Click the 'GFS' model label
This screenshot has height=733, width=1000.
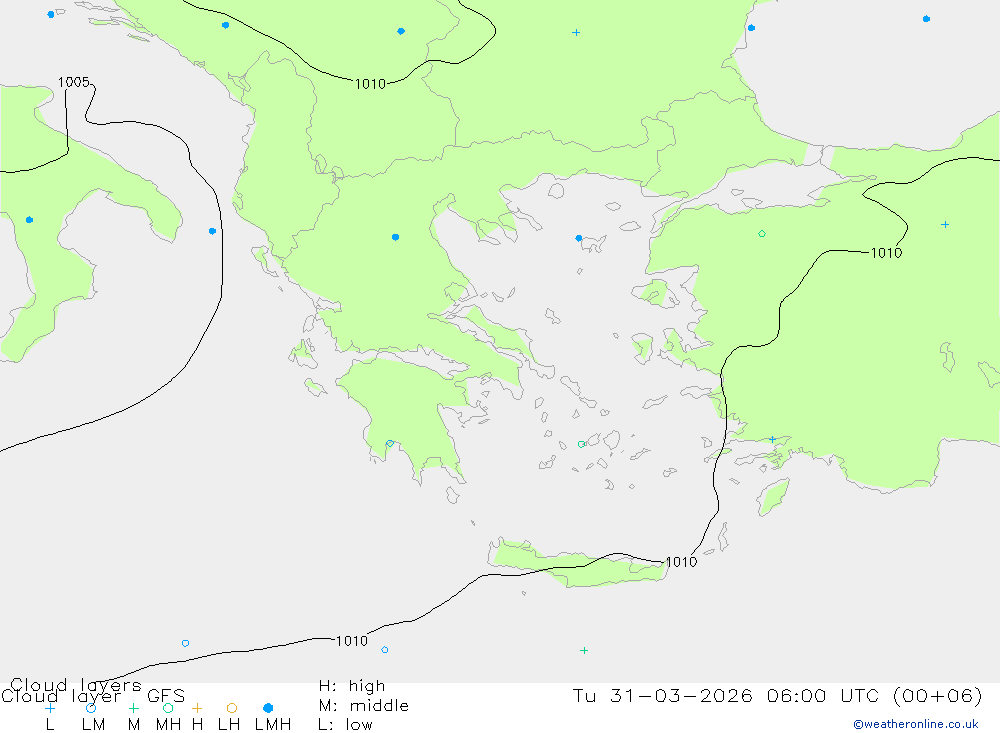(x=166, y=696)
